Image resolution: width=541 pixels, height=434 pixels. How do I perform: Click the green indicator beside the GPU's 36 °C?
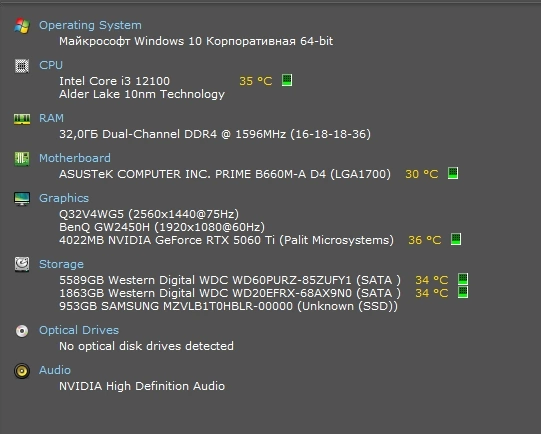click(x=456, y=239)
